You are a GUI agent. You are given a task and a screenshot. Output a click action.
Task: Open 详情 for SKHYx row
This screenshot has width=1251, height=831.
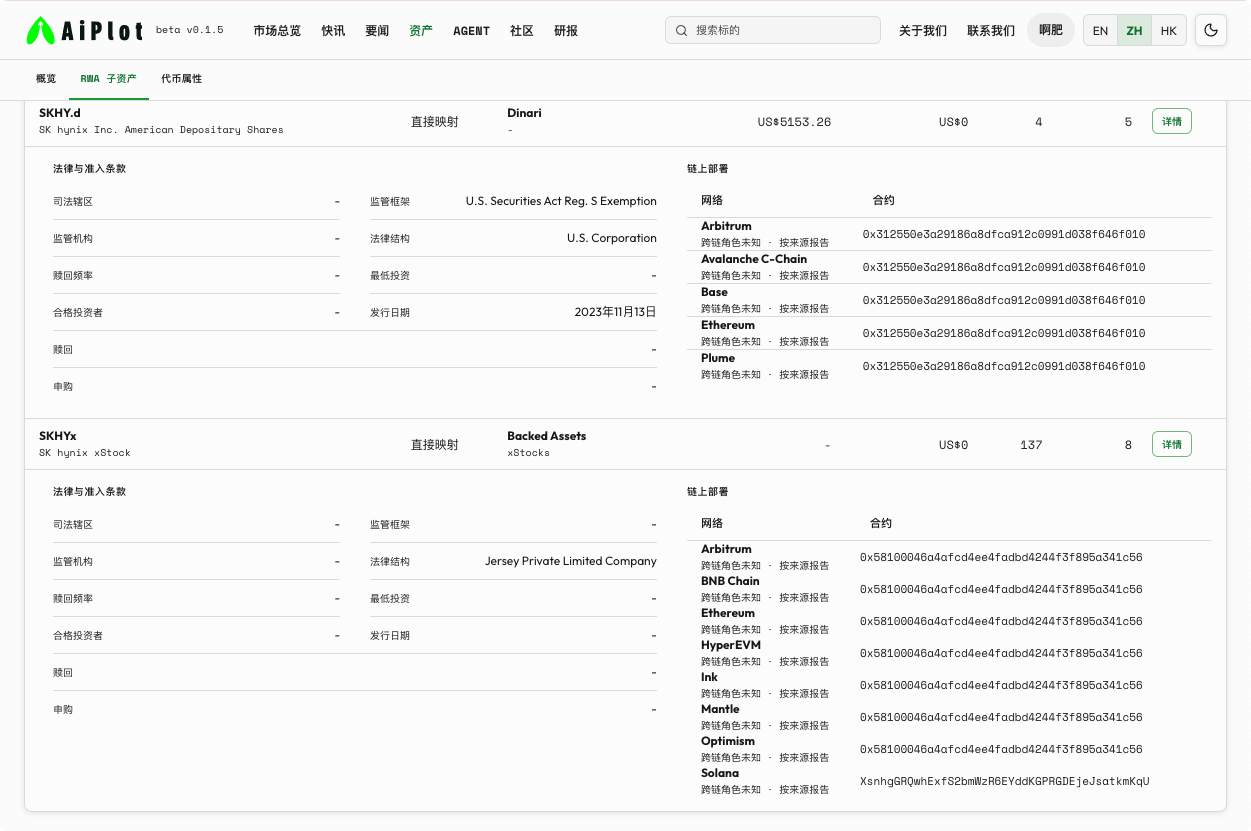pos(1172,444)
